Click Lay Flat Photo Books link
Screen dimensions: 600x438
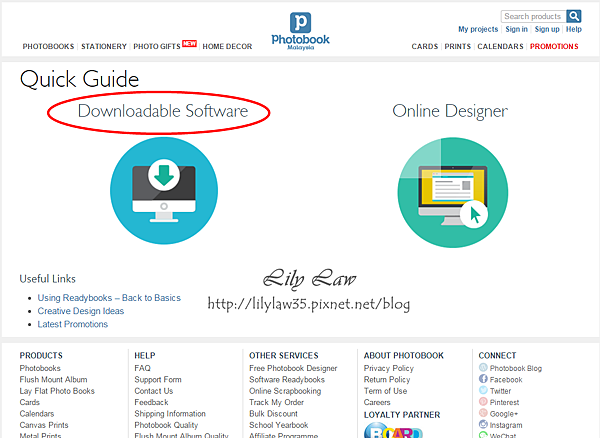pyautogui.click(x=57, y=391)
